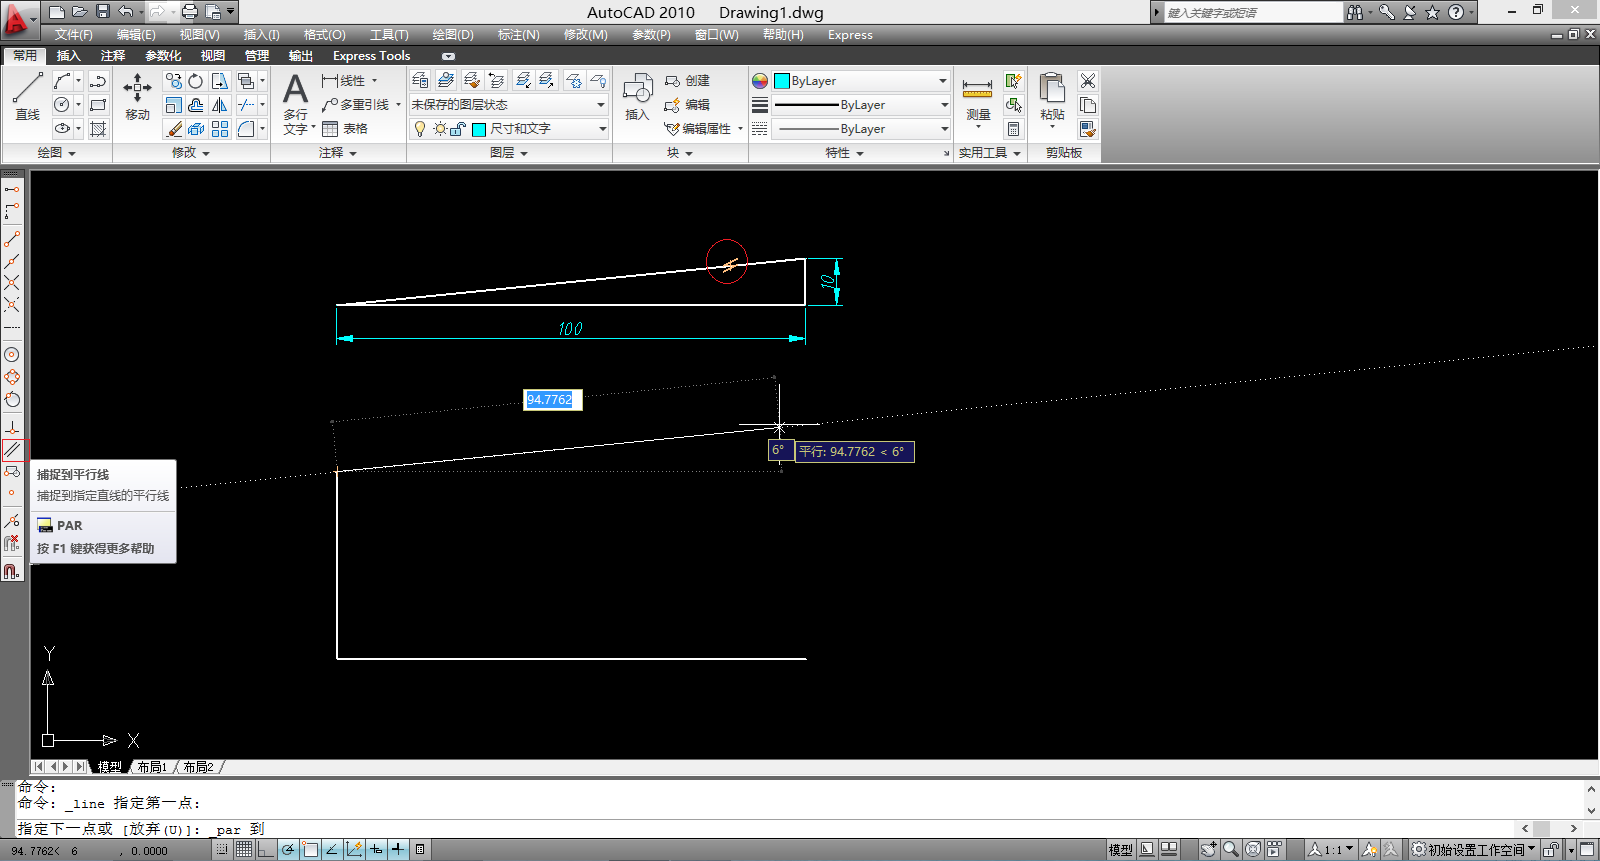
Task: Toggle Snap mode in status bar
Action: click(x=222, y=850)
